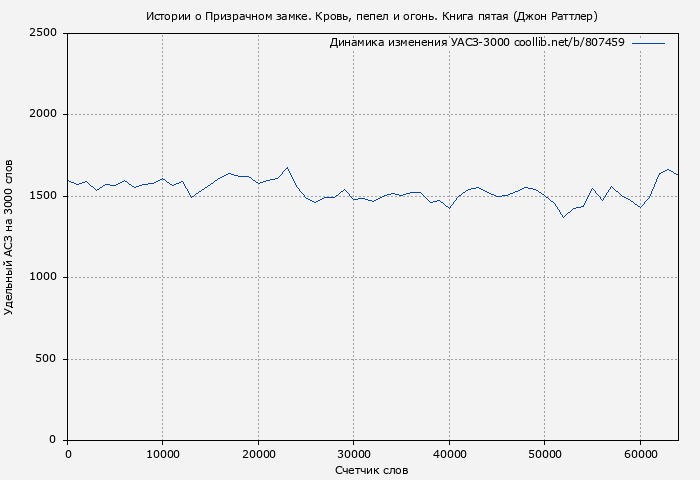700x480 pixels.
Task: Click the x-axis label Счетчик слов
Action: 372,469
